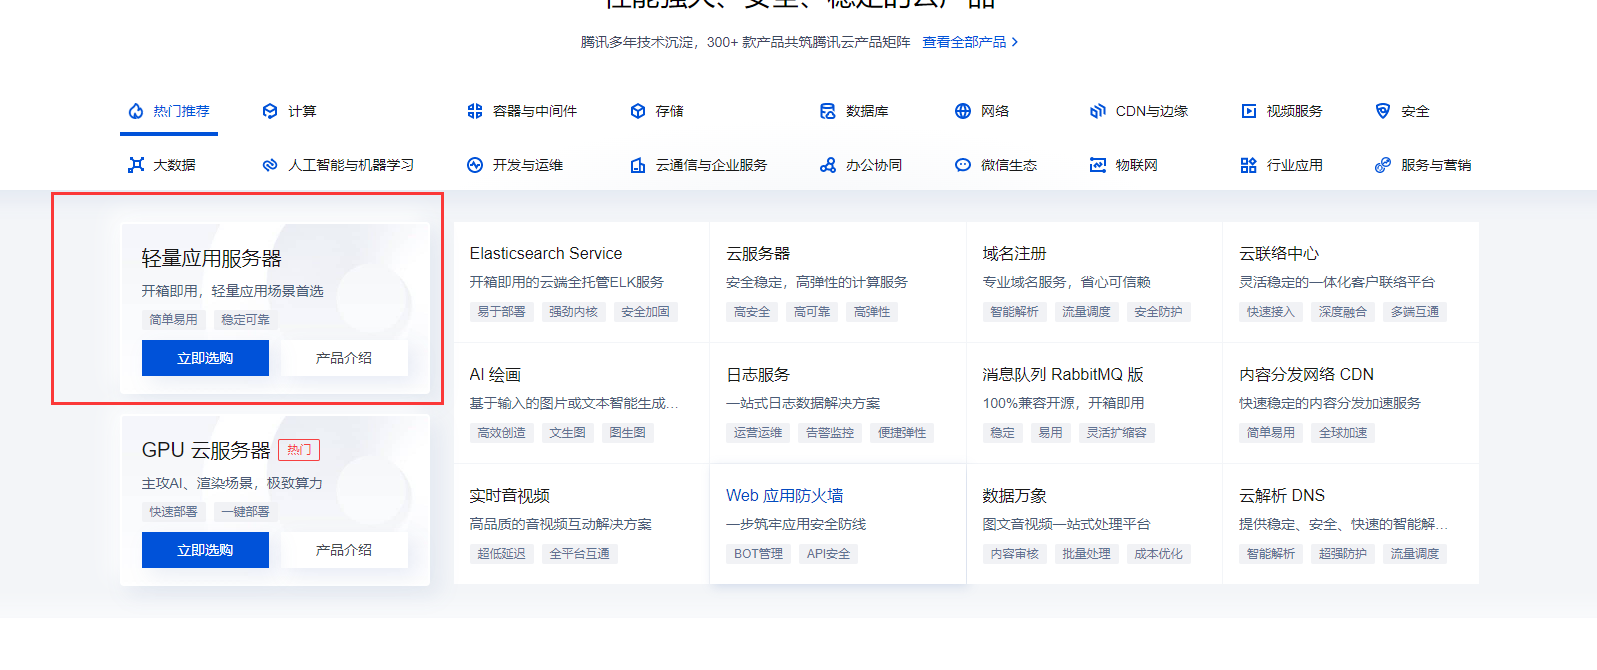Click the 全球加速 tag
The height and width of the screenshot is (670, 1597).
(1343, 433)
